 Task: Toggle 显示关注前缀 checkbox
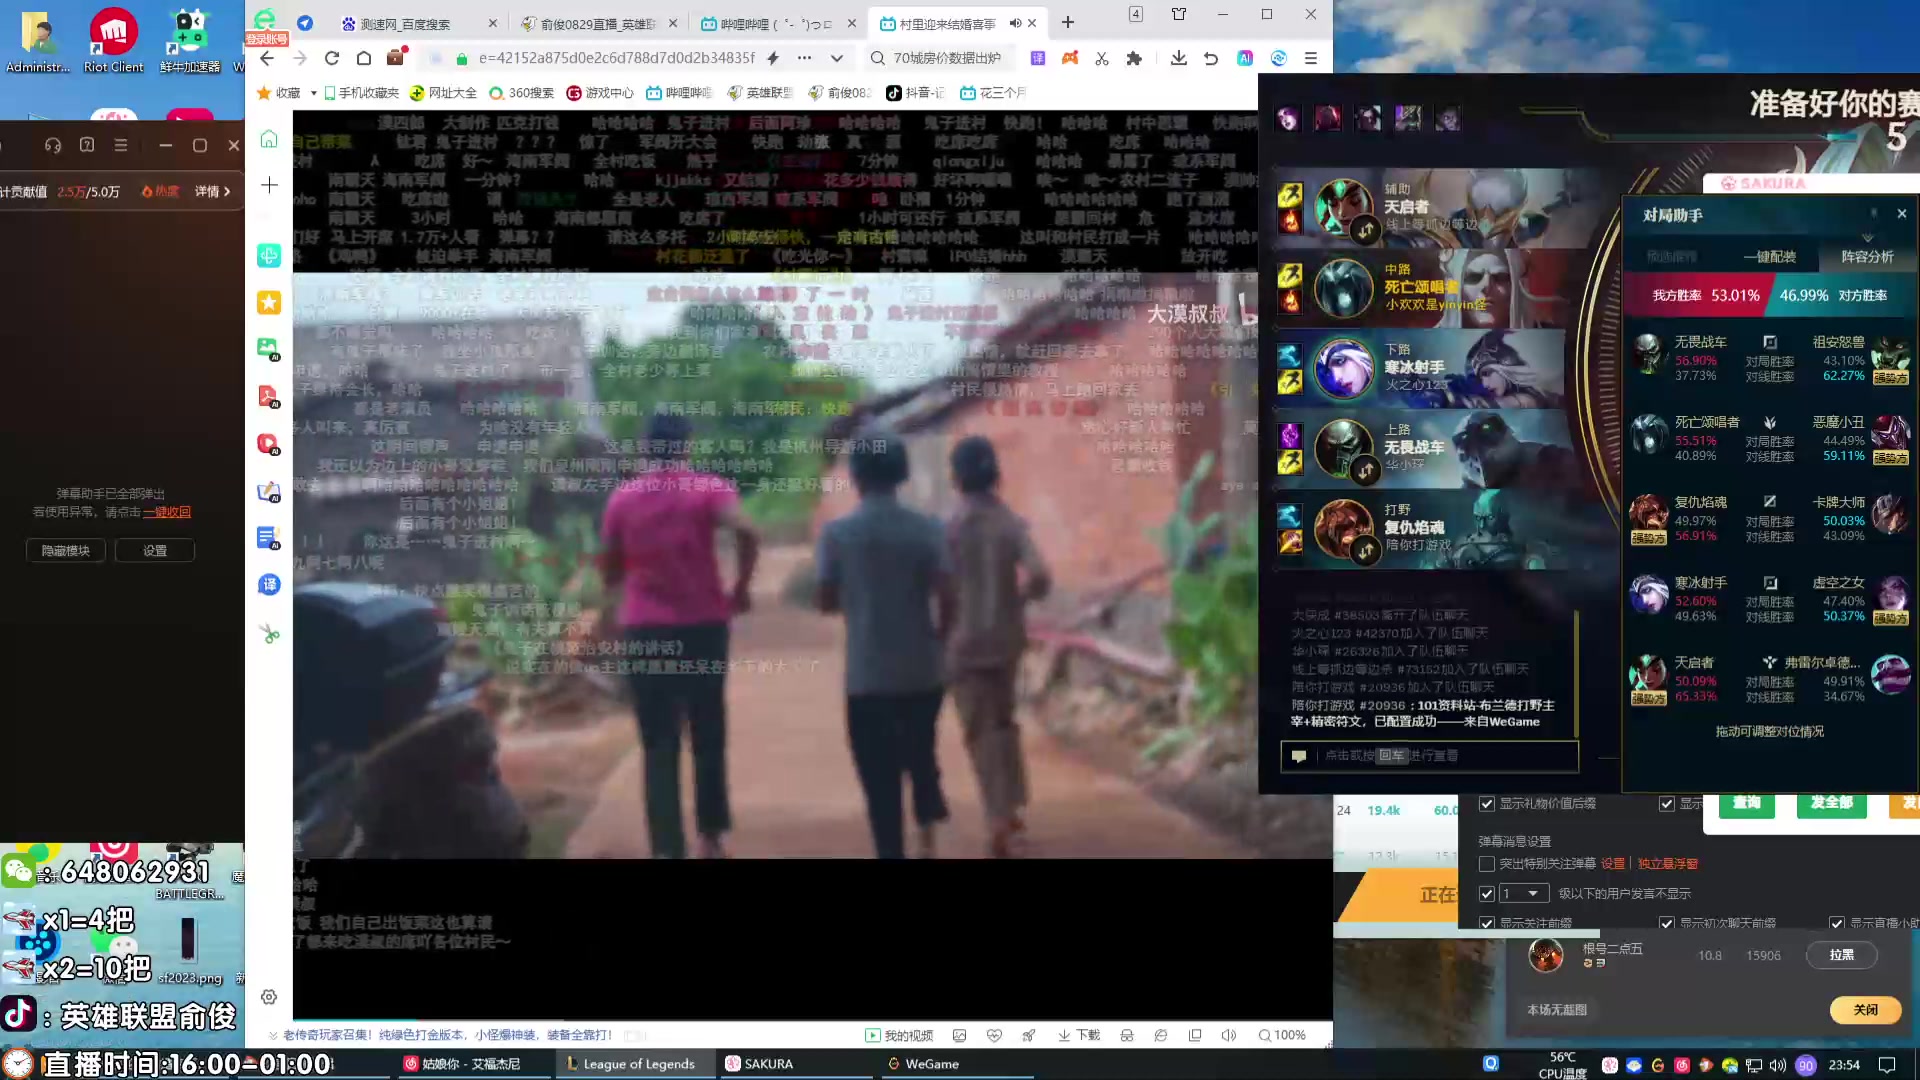1487,923
